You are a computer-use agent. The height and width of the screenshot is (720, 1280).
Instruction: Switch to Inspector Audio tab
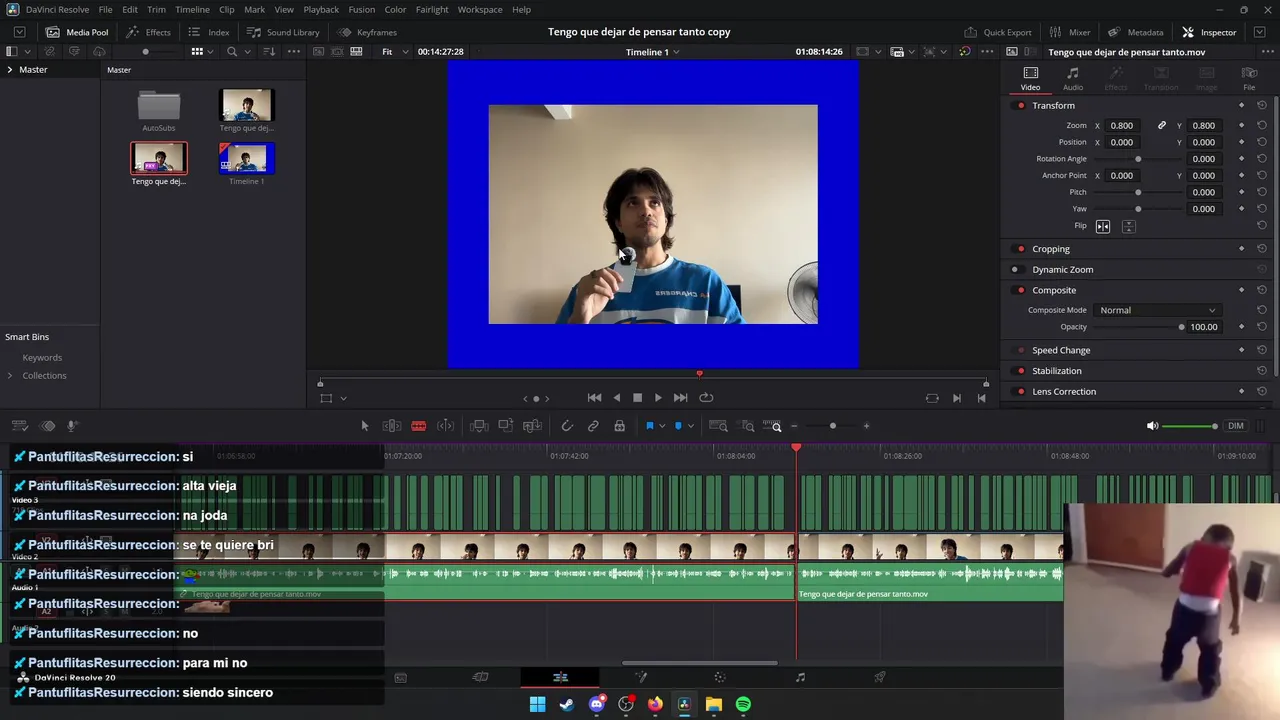[1072, 78]
